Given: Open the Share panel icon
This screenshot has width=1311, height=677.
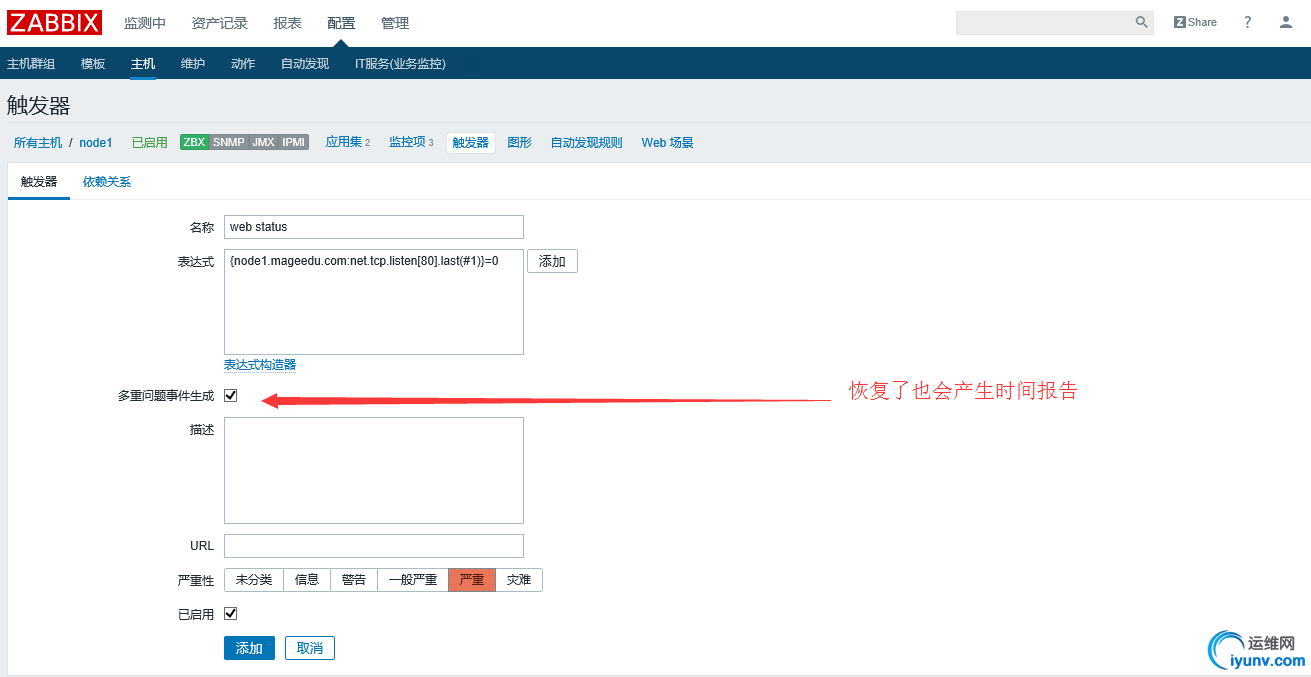Looking at the screenshot, I should 1194,21.
